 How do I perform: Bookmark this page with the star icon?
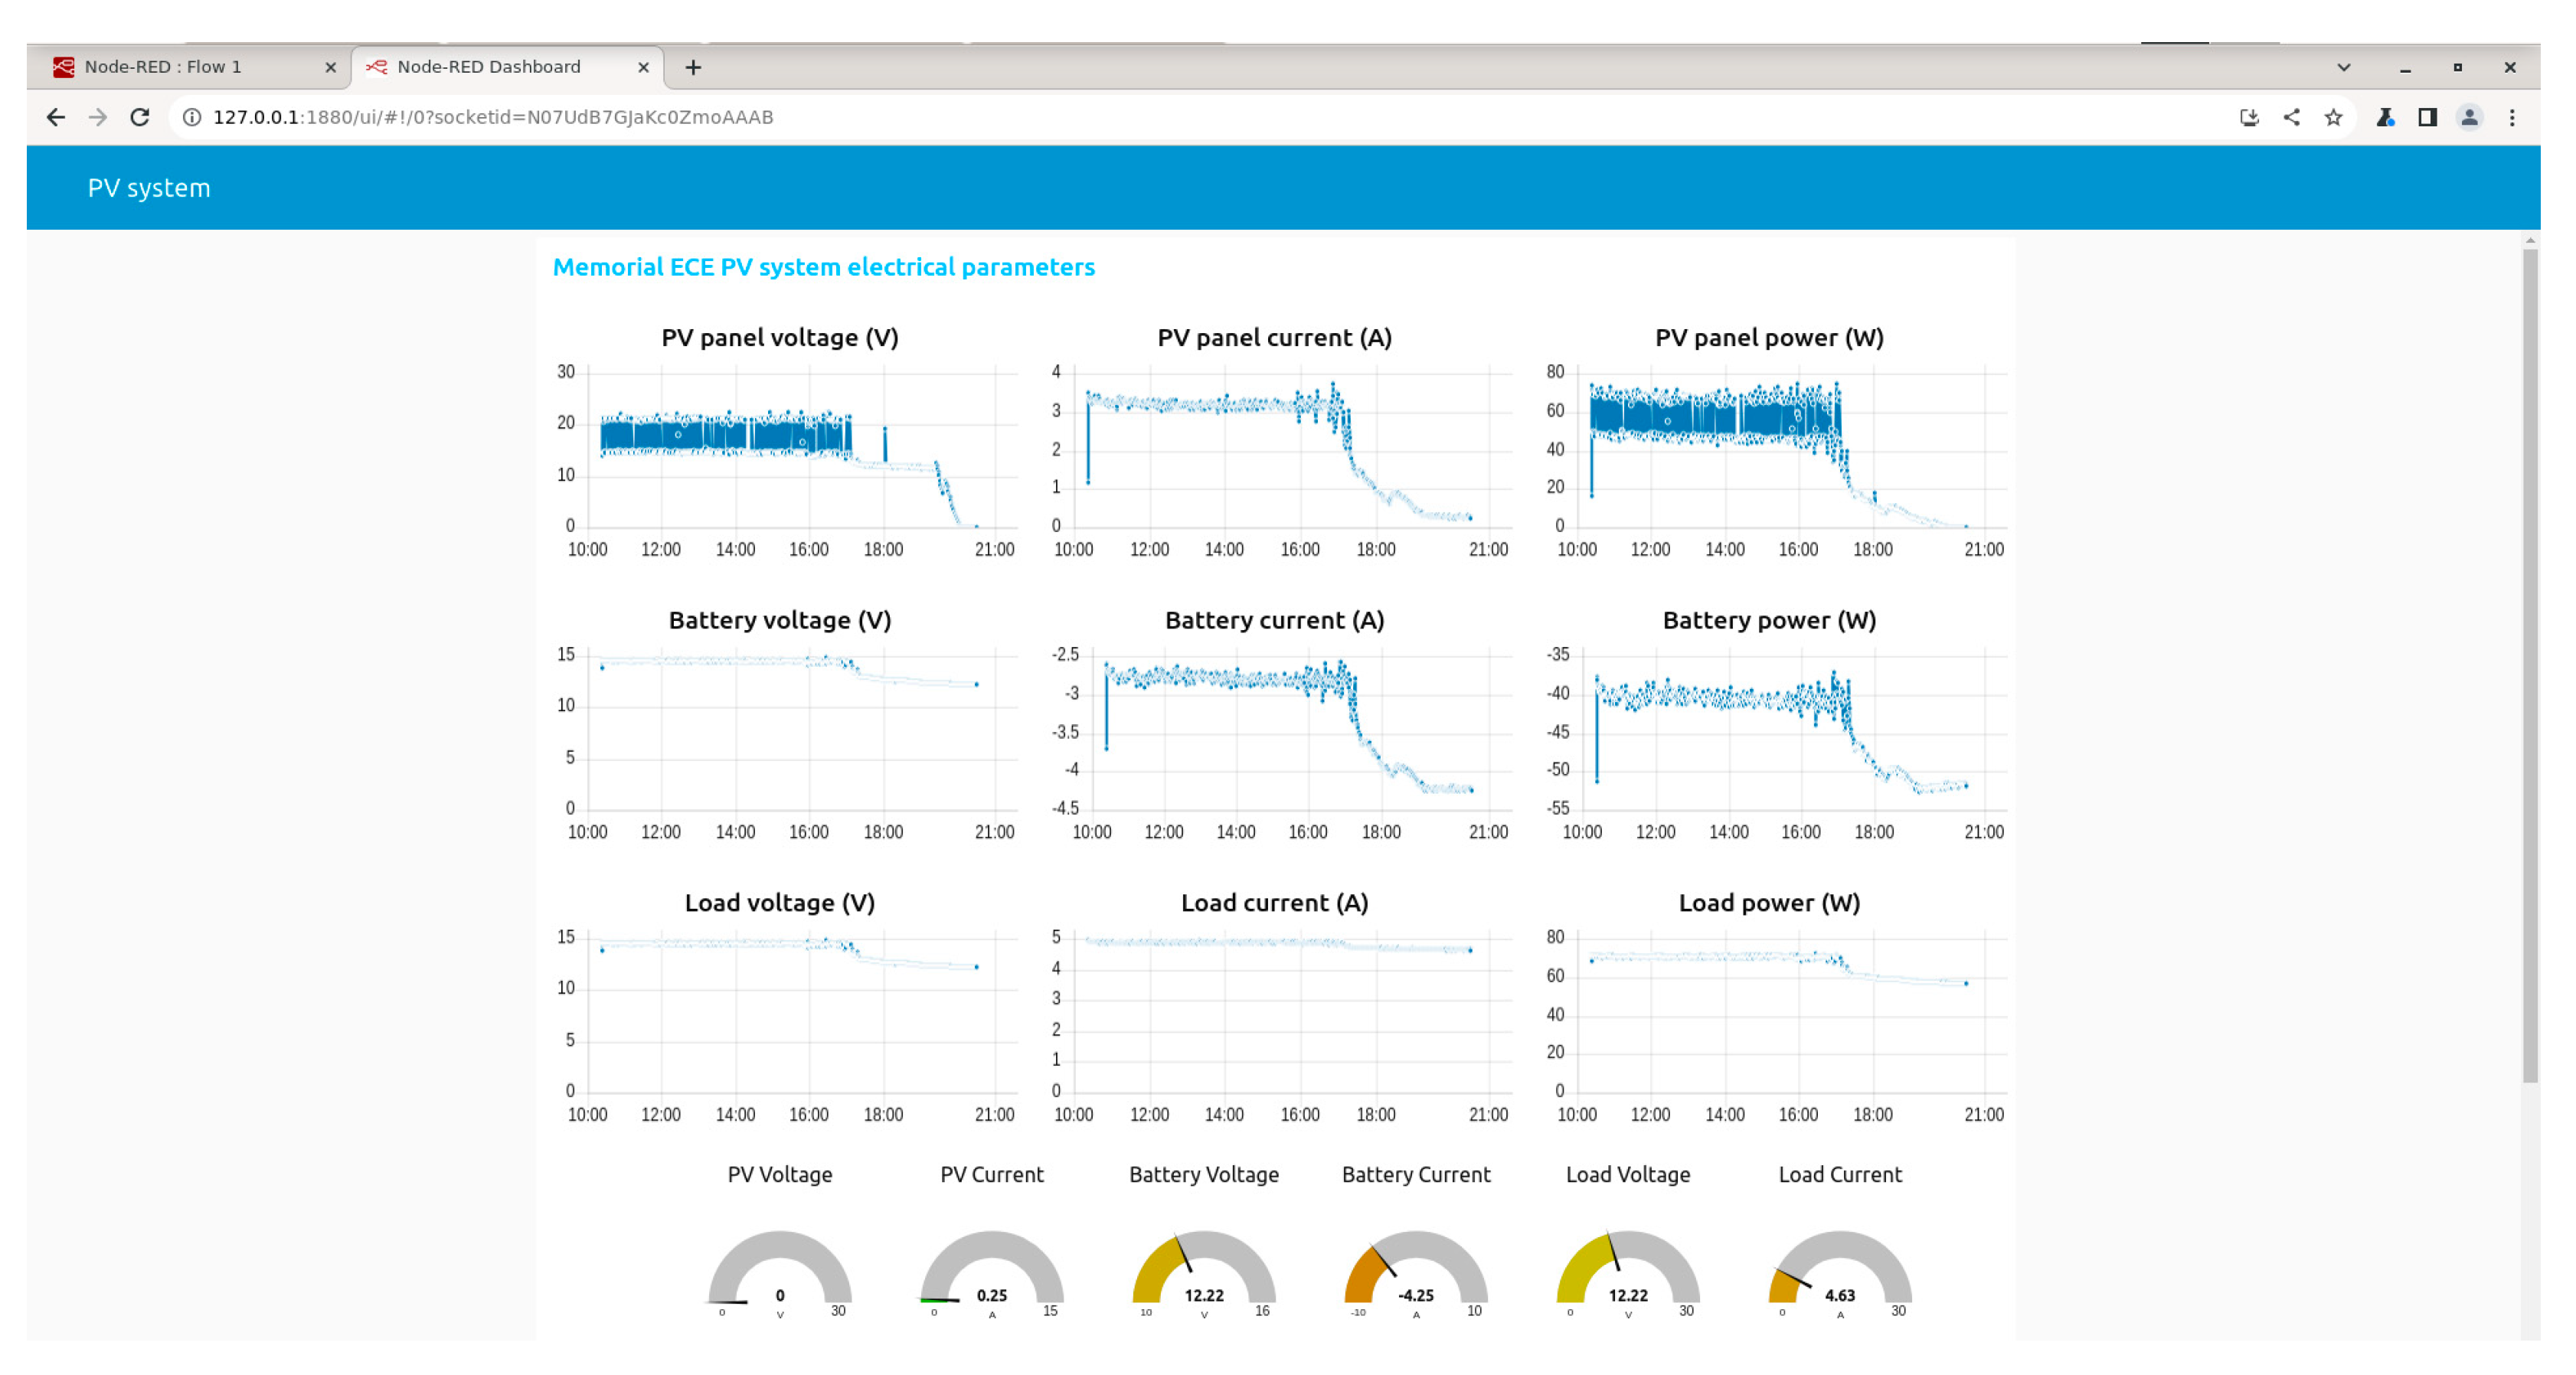(2333, 117)
